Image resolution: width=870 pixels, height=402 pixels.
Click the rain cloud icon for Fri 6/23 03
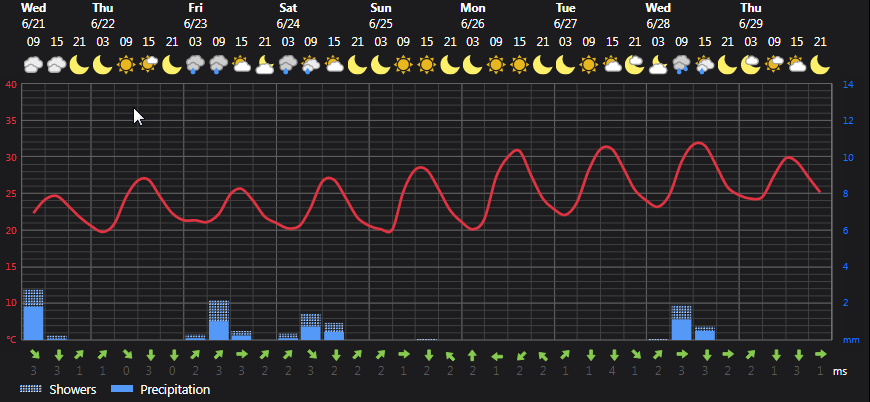[195, 65]
